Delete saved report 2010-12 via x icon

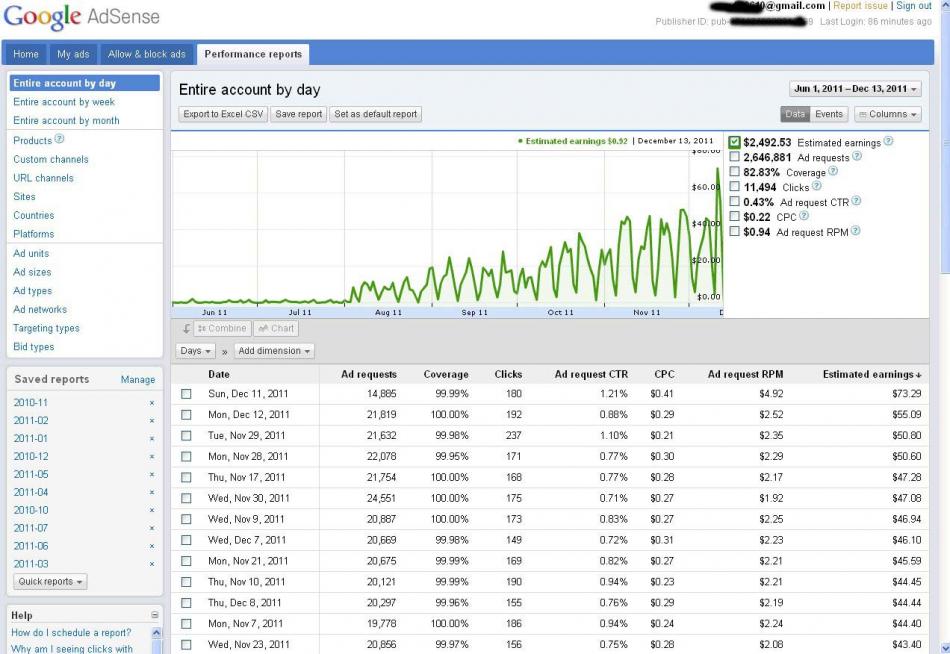tap(152, 456)
